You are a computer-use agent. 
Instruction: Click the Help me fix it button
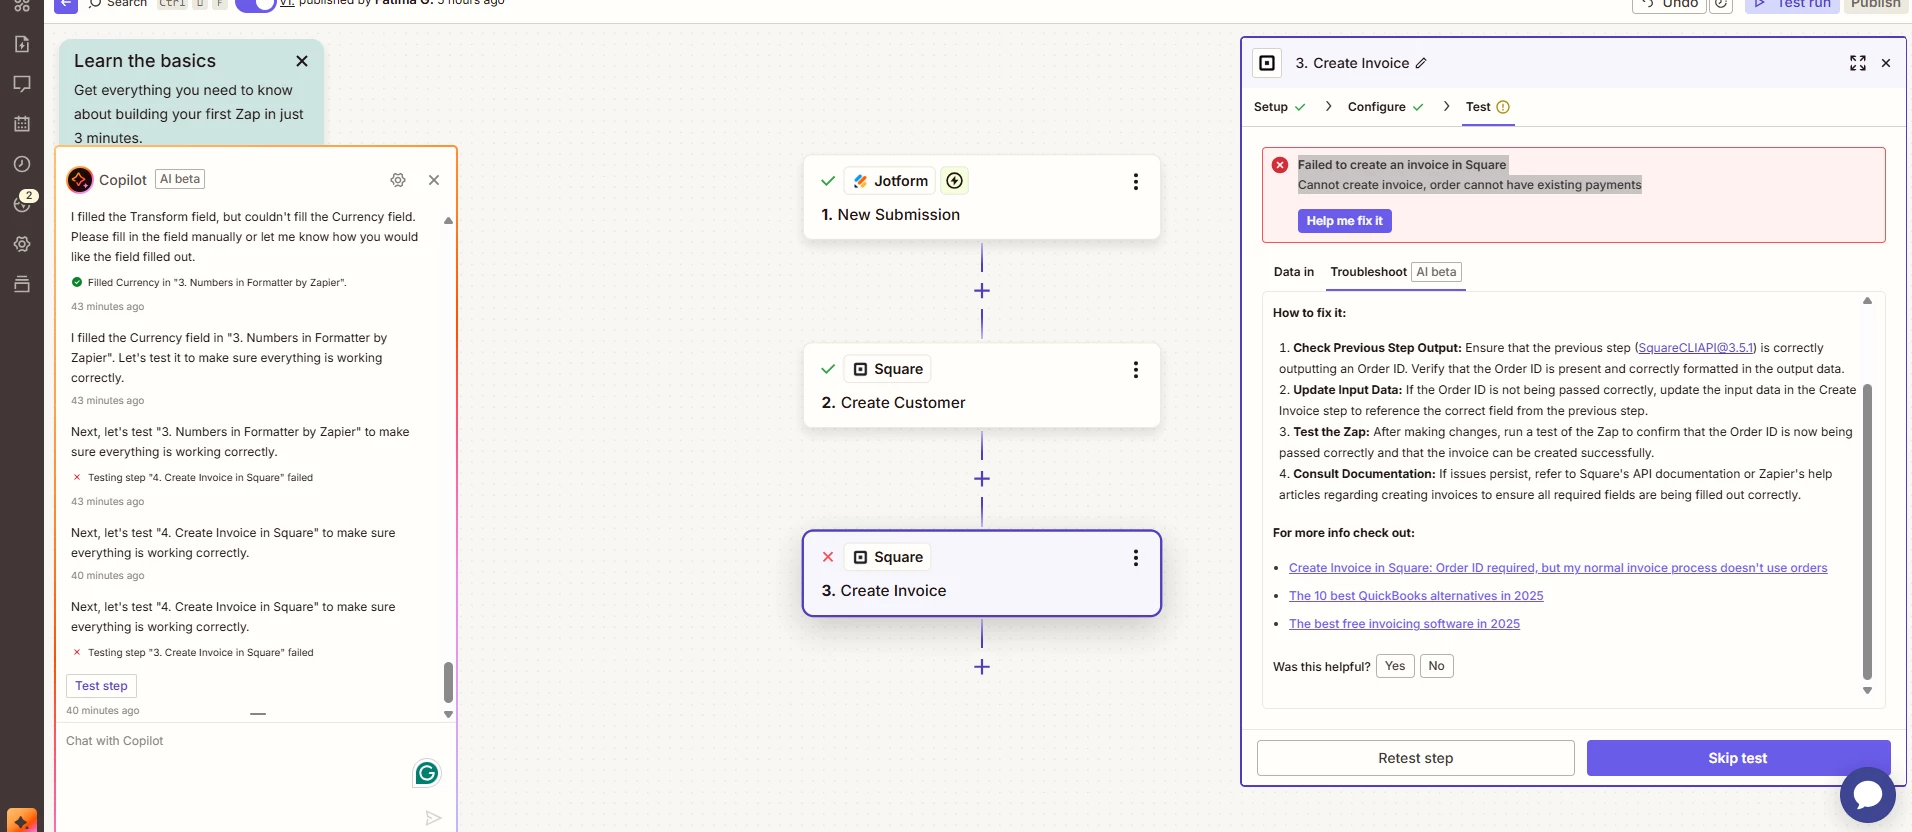coord(1345,221)
